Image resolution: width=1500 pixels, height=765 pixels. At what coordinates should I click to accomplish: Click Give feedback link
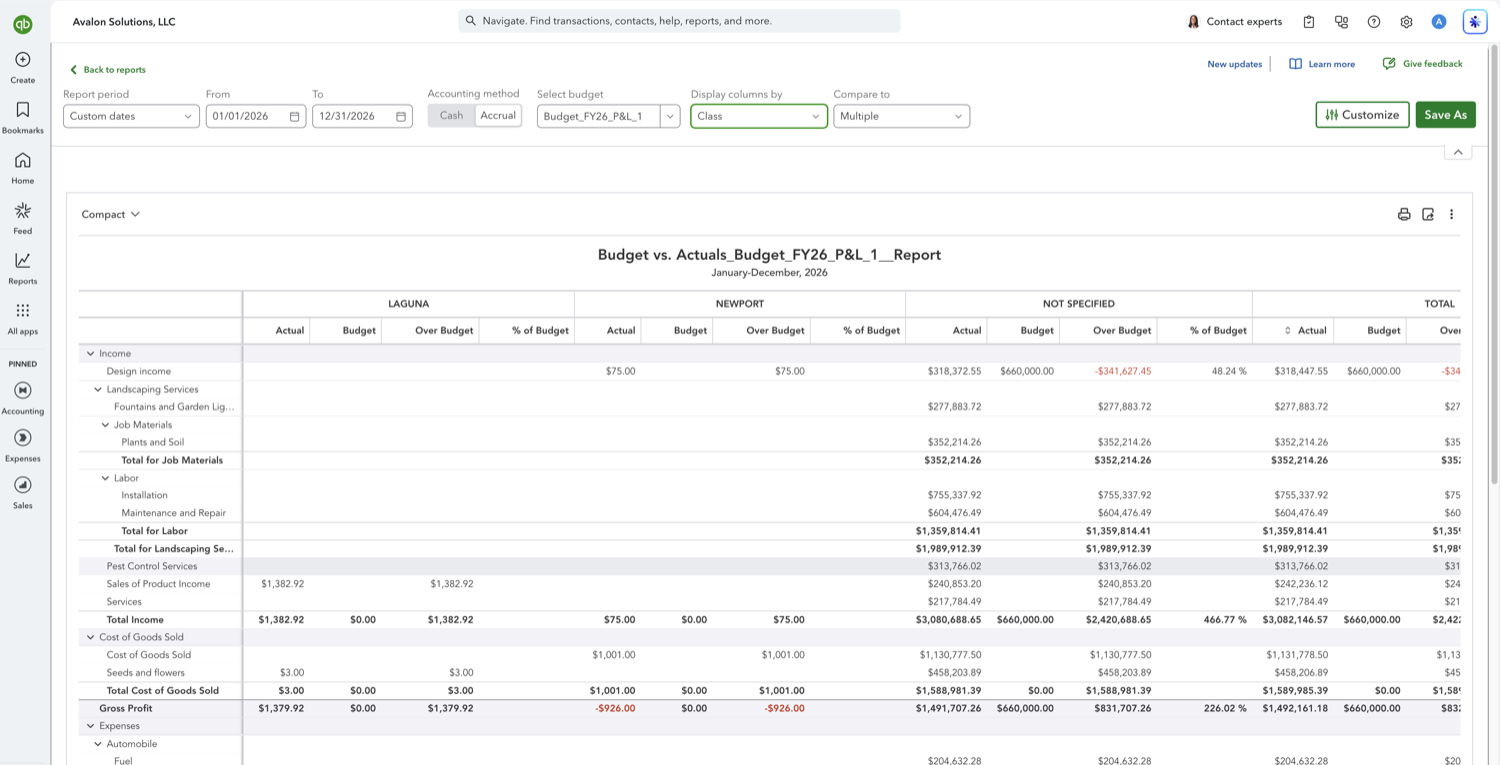click(1422, 64)
